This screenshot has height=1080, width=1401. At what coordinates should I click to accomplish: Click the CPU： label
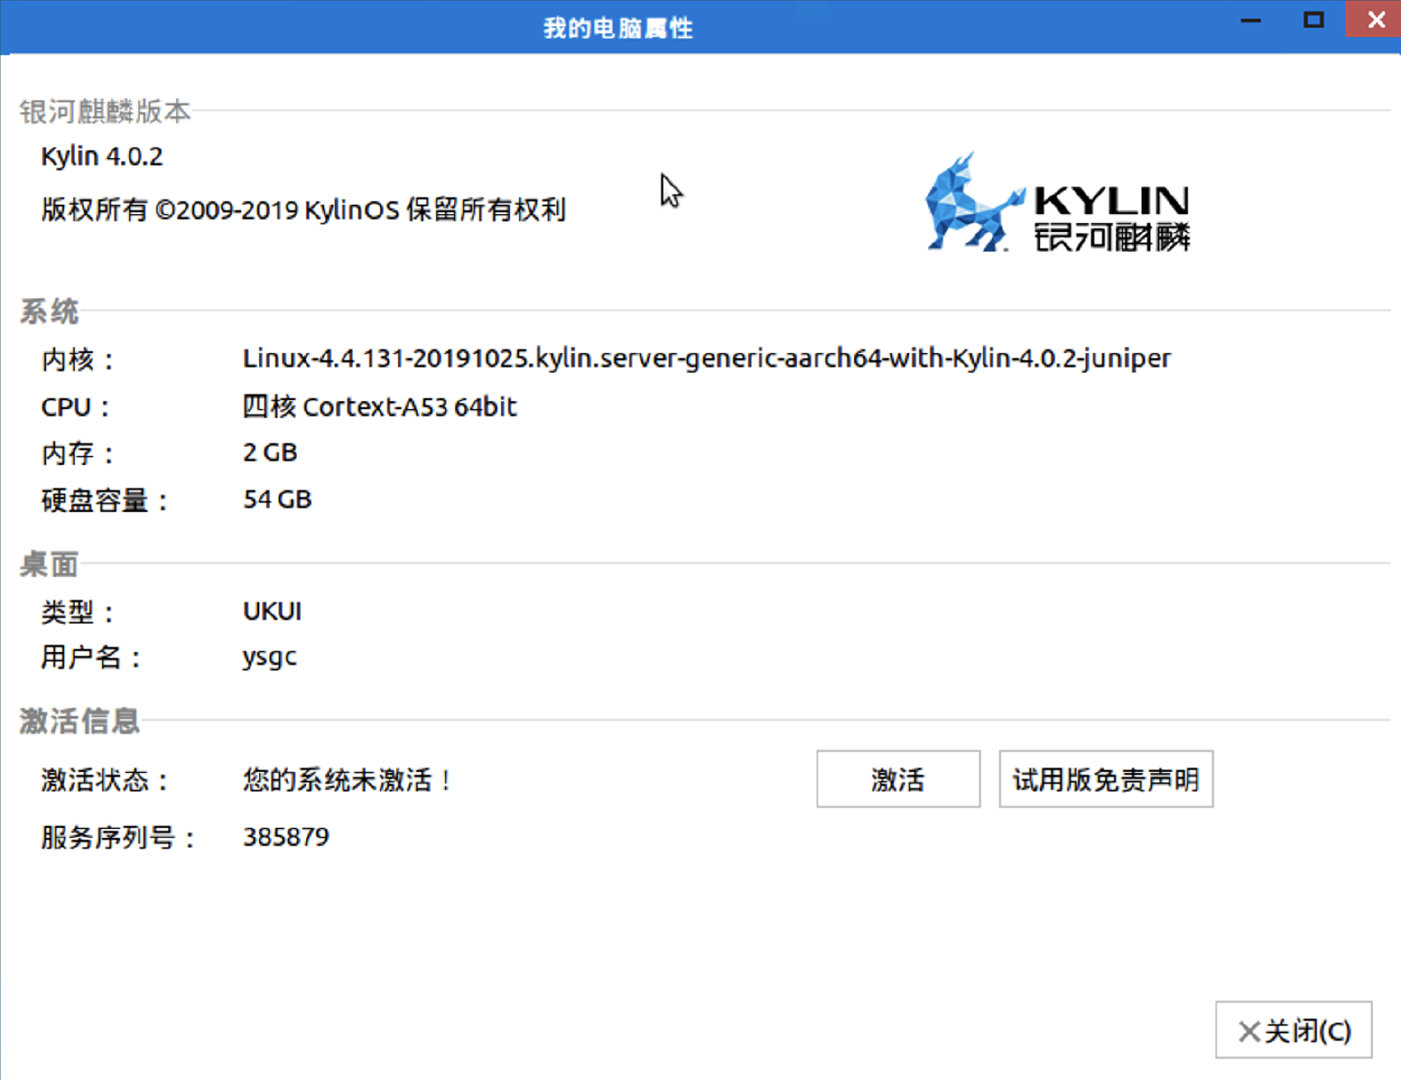75,408
